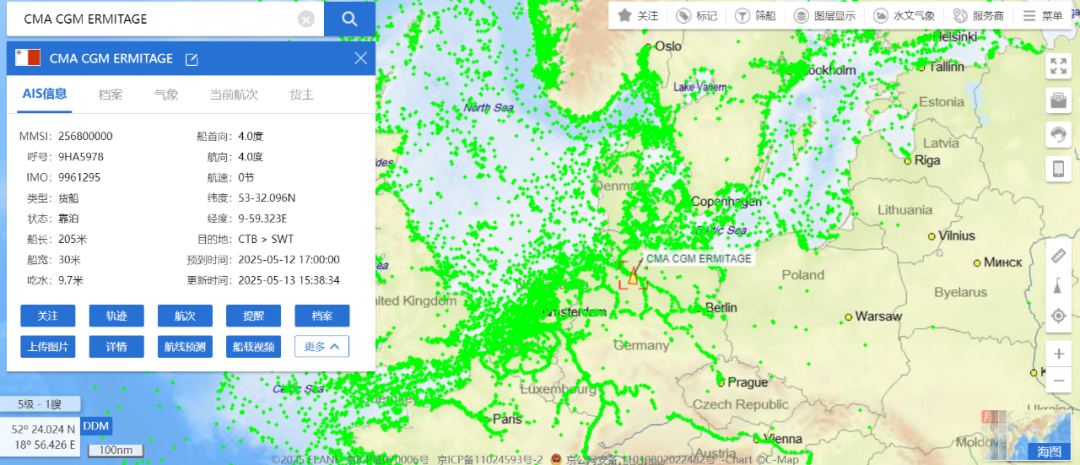Viewport: 1080px width, 465px height.
Task: Click the mobile phone icon
Action: (1058, 169)
